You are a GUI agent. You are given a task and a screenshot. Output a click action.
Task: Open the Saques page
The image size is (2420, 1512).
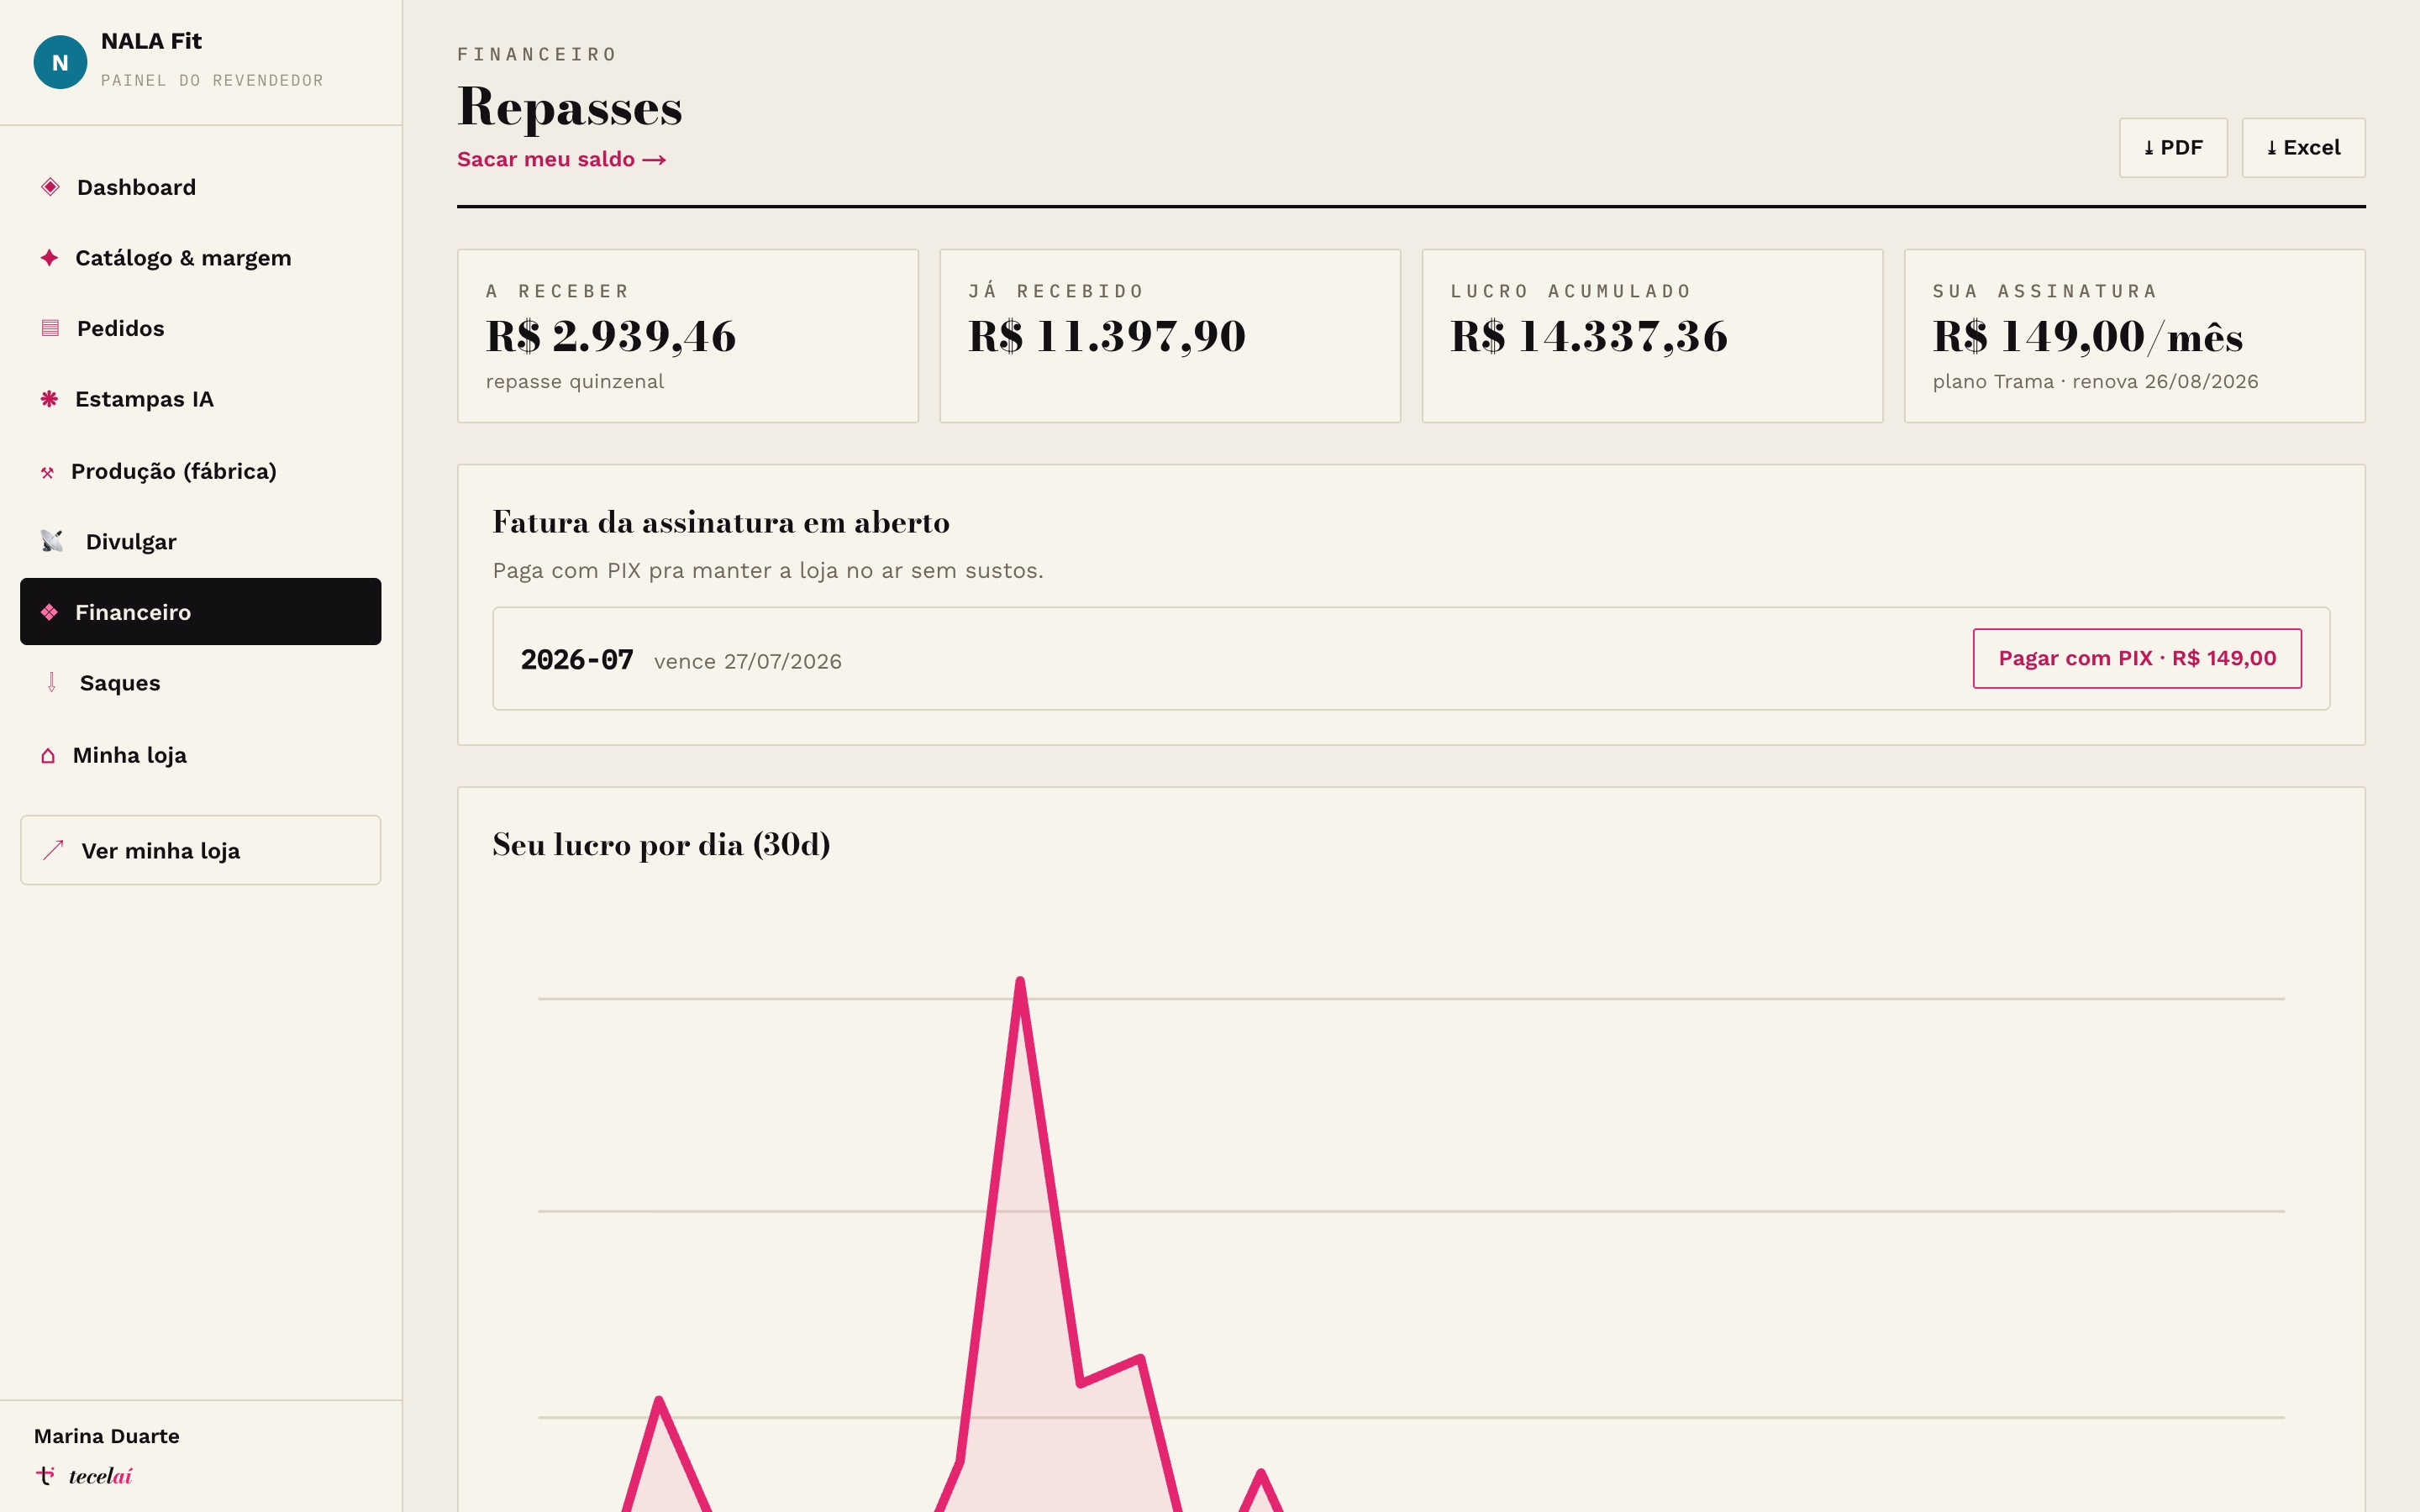coord(200,683)
